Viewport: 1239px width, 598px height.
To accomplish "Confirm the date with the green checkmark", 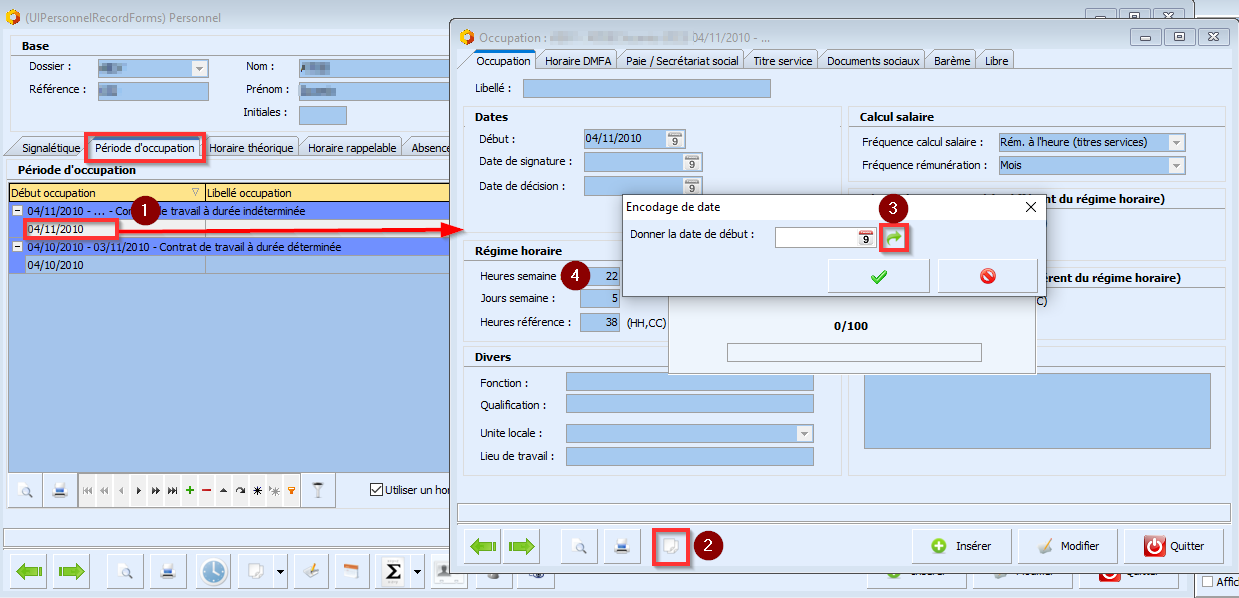I will pyautogui.click(x=878, y=276).
